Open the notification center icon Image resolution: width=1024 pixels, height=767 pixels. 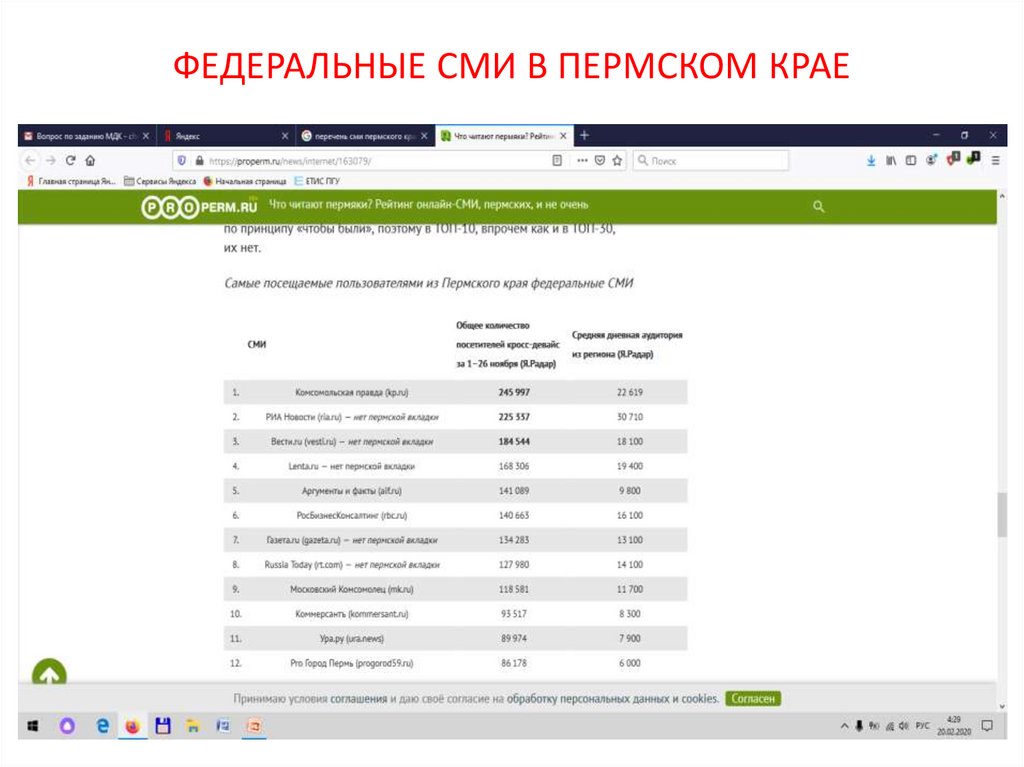[x=987, y=726]
